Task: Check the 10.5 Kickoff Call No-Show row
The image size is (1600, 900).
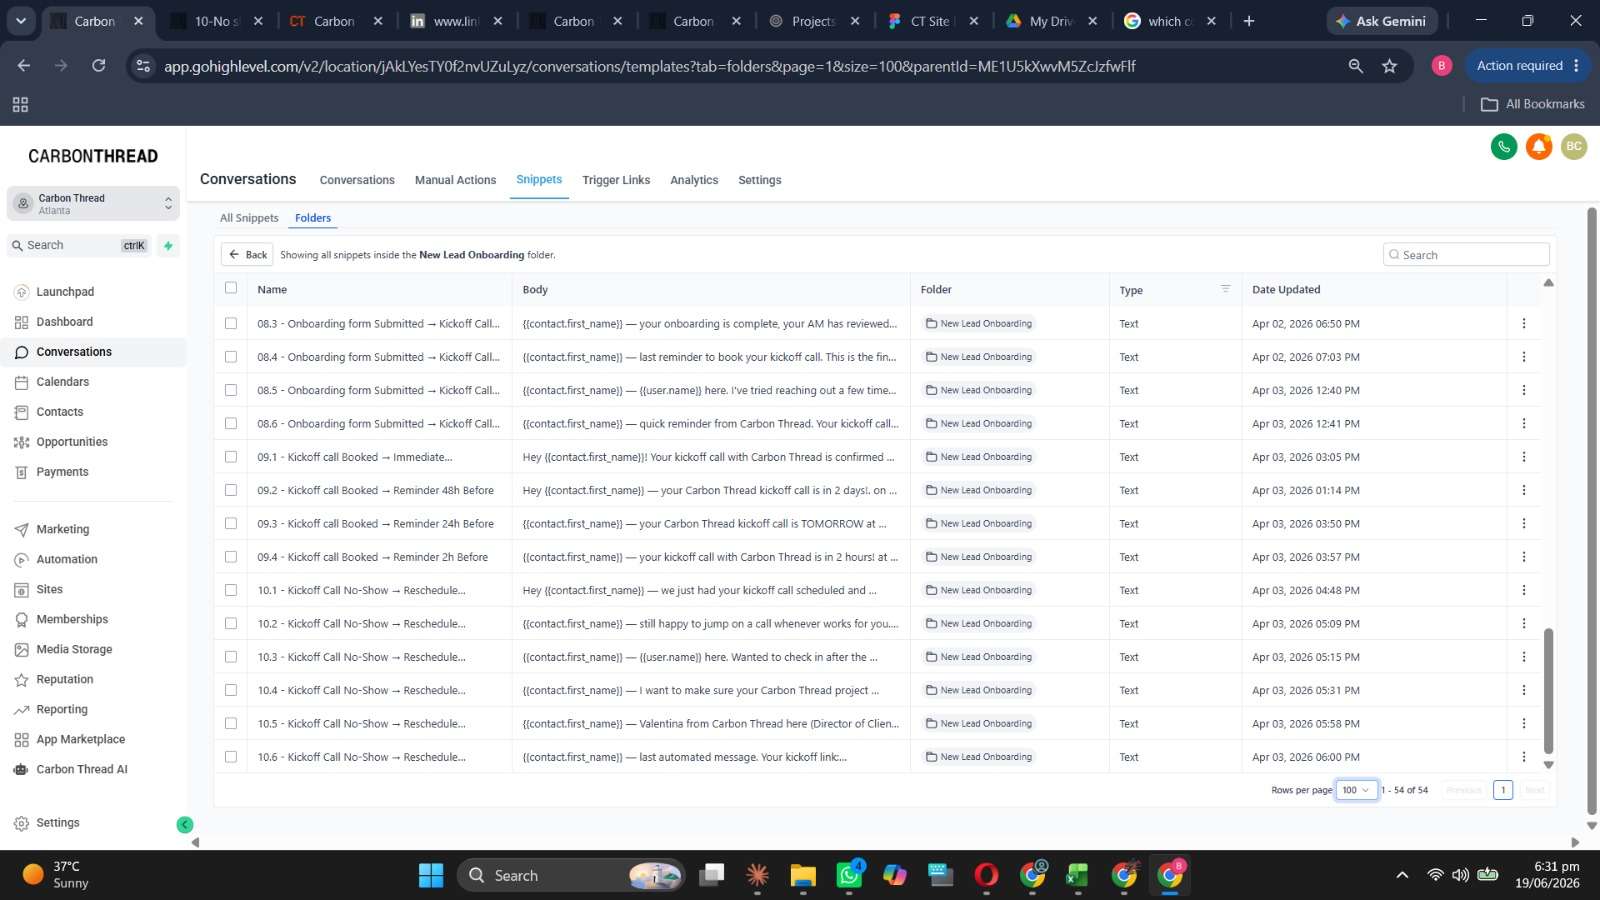Action: (231, 724)
